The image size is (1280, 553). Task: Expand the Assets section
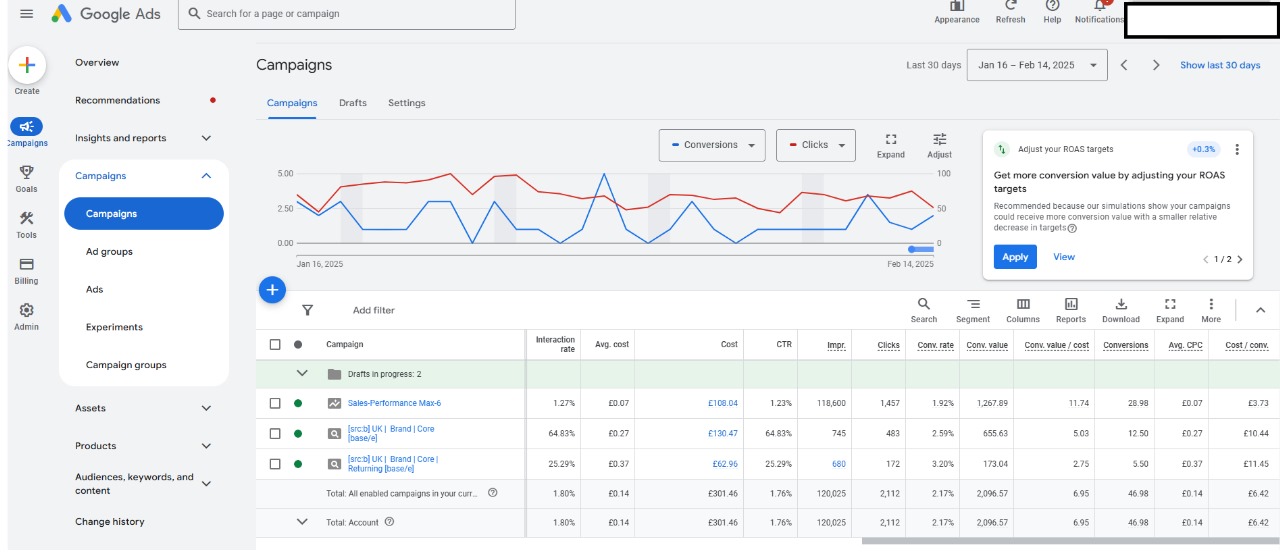click(x=206, y=408)
